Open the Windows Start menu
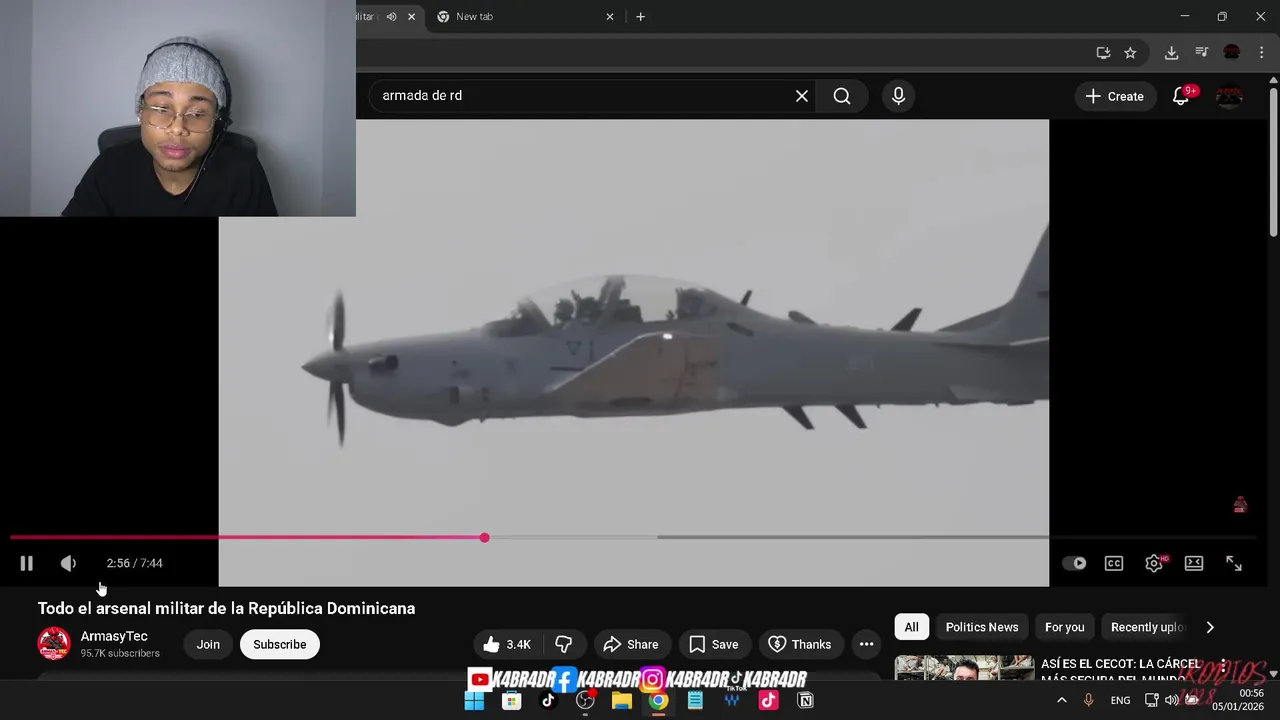 click(x=474, y=701)
